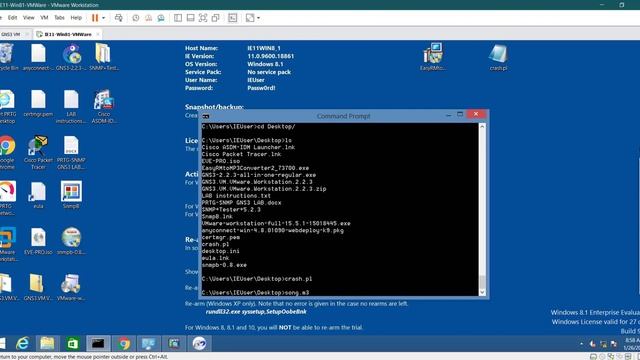The width and height of the screenshot is (640, 360).
Task: Open Chrome from the guest taskbar
Action: click(x=124, y=344)
